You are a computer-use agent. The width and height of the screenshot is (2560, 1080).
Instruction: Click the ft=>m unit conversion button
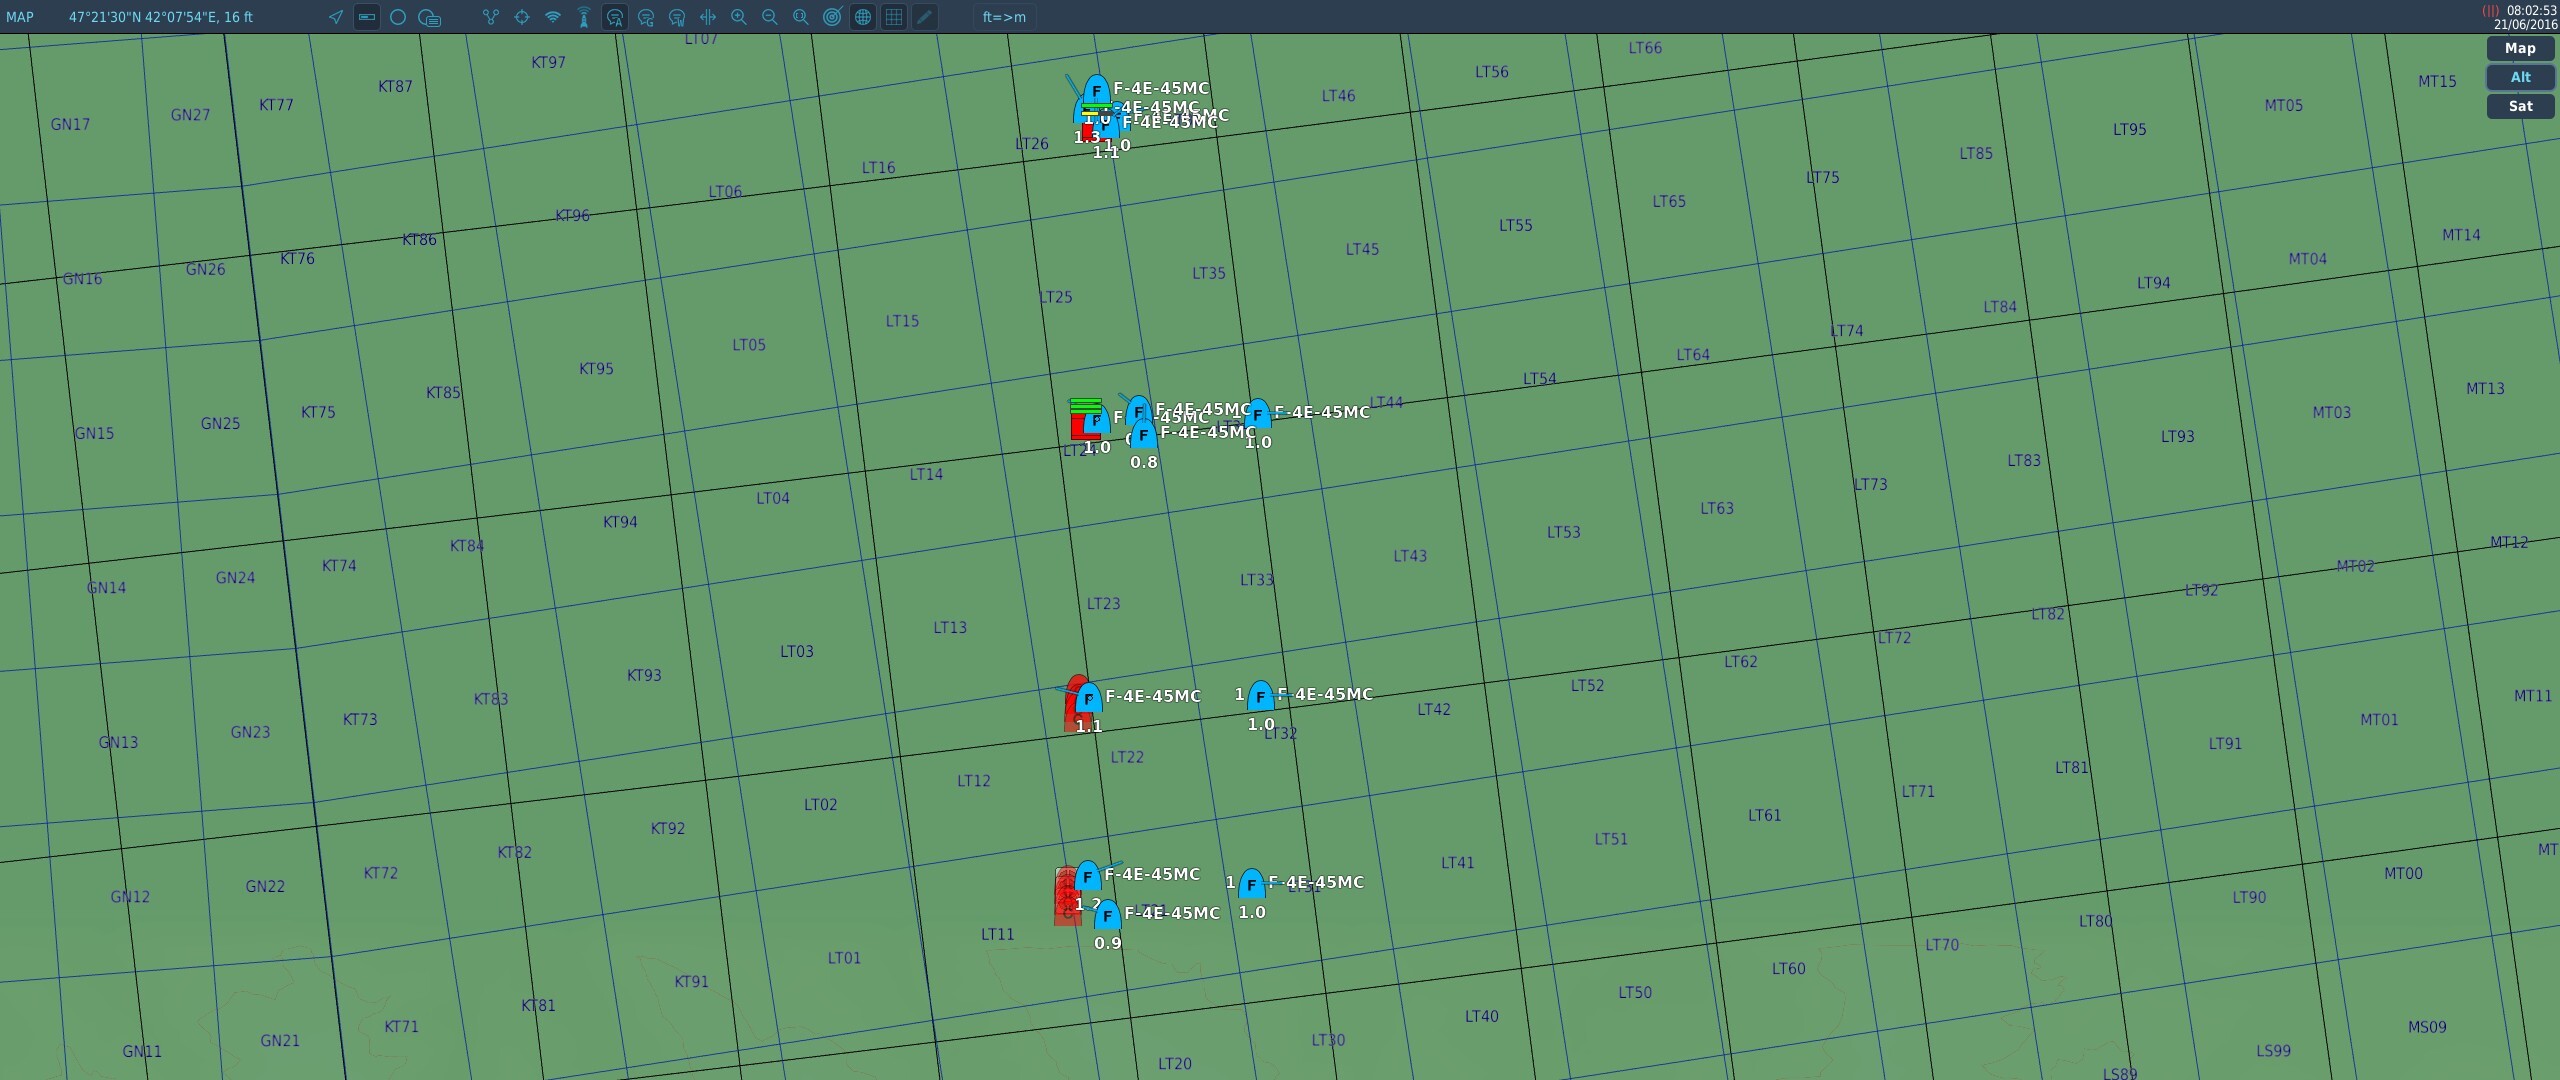pyautogui.click(x=1004, y=17)
